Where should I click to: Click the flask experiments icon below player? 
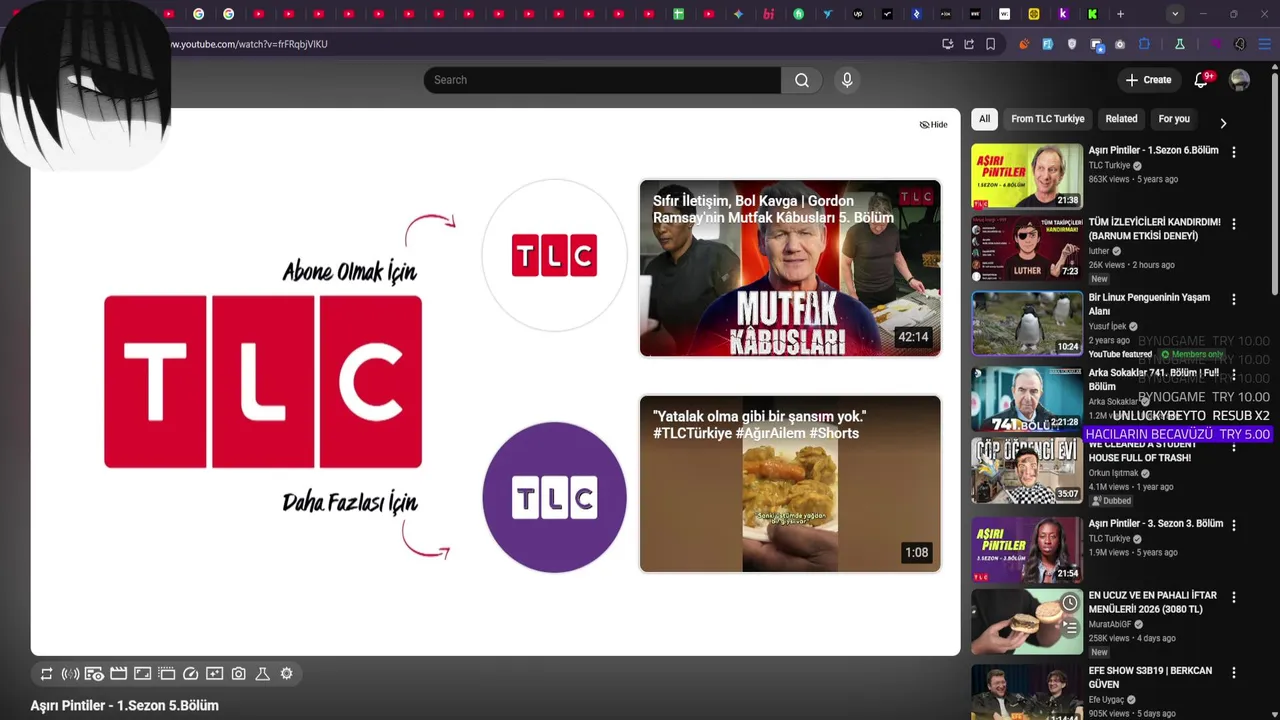pos(262,674)
